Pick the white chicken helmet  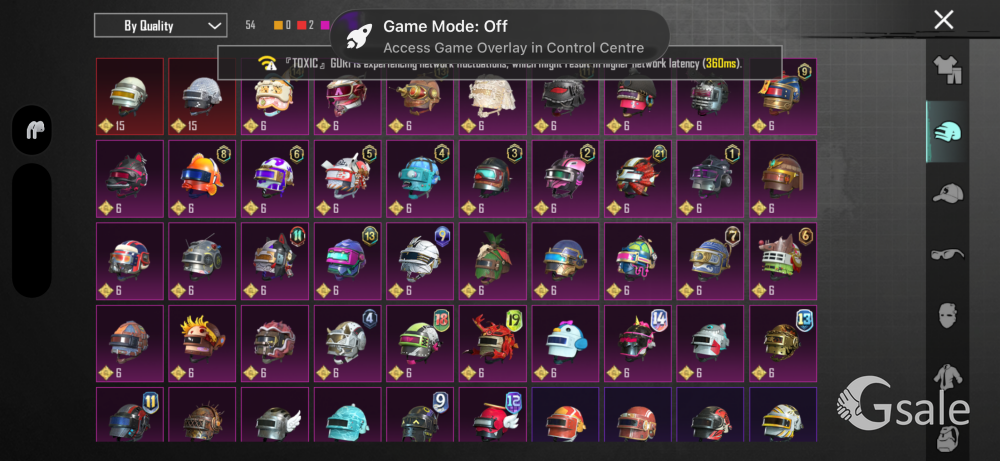click(x=566, y=344)
